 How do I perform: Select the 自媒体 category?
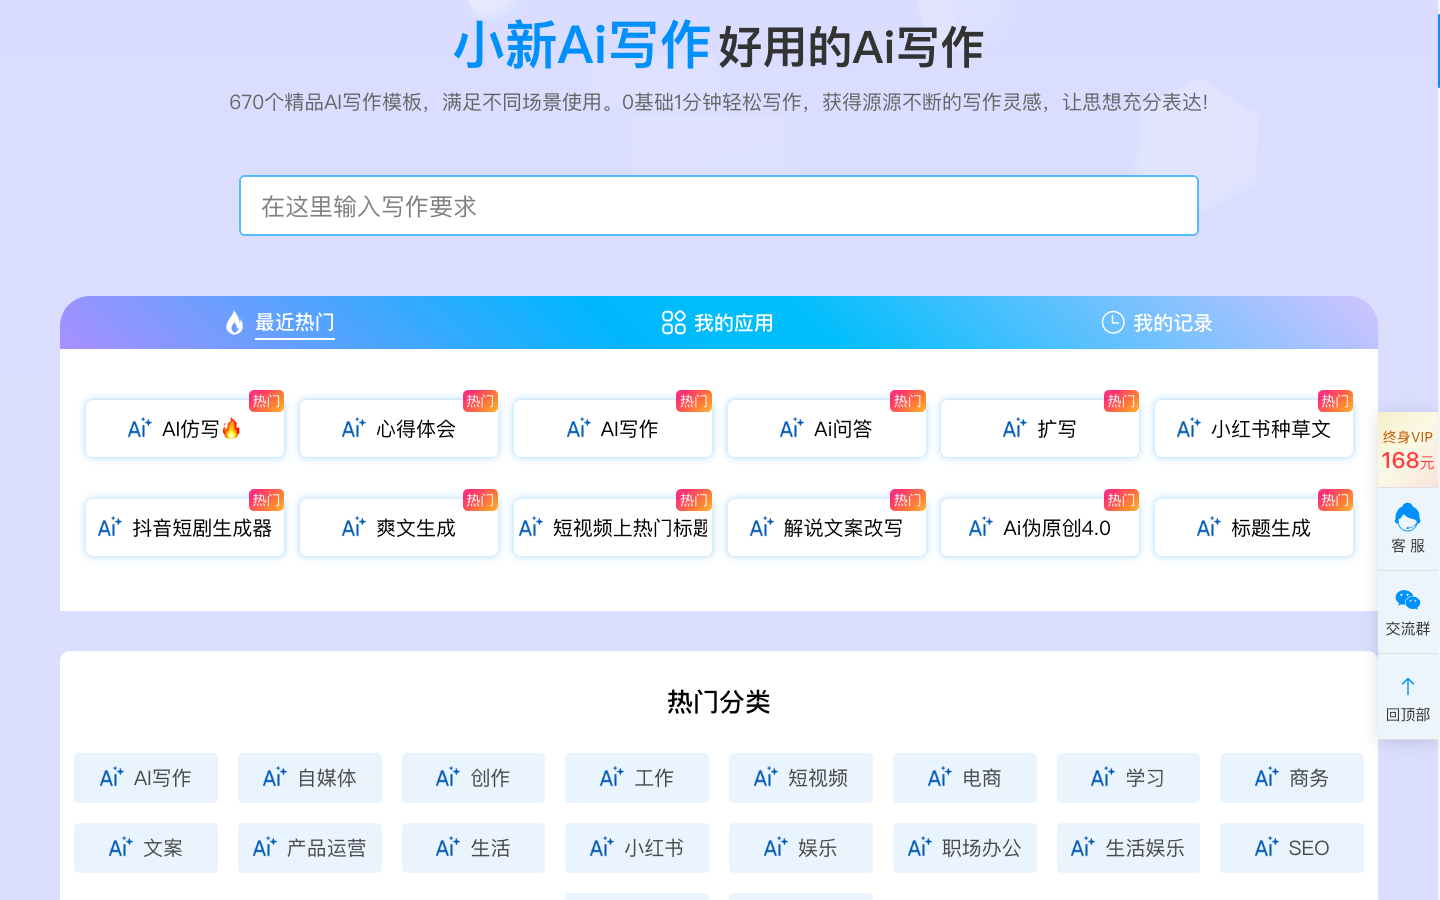click(x=310, y=778)
